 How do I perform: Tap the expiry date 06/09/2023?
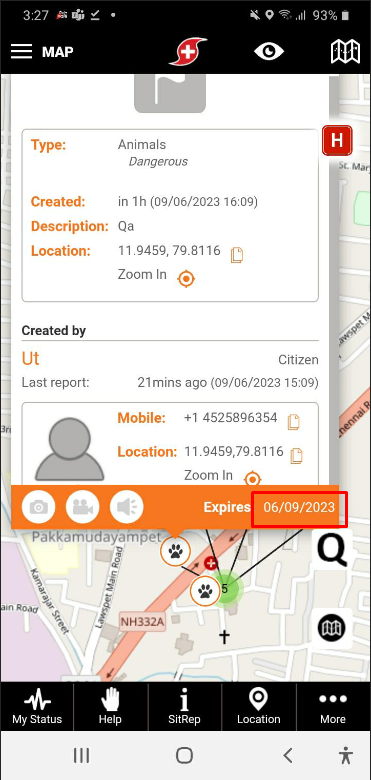point(299,507)
